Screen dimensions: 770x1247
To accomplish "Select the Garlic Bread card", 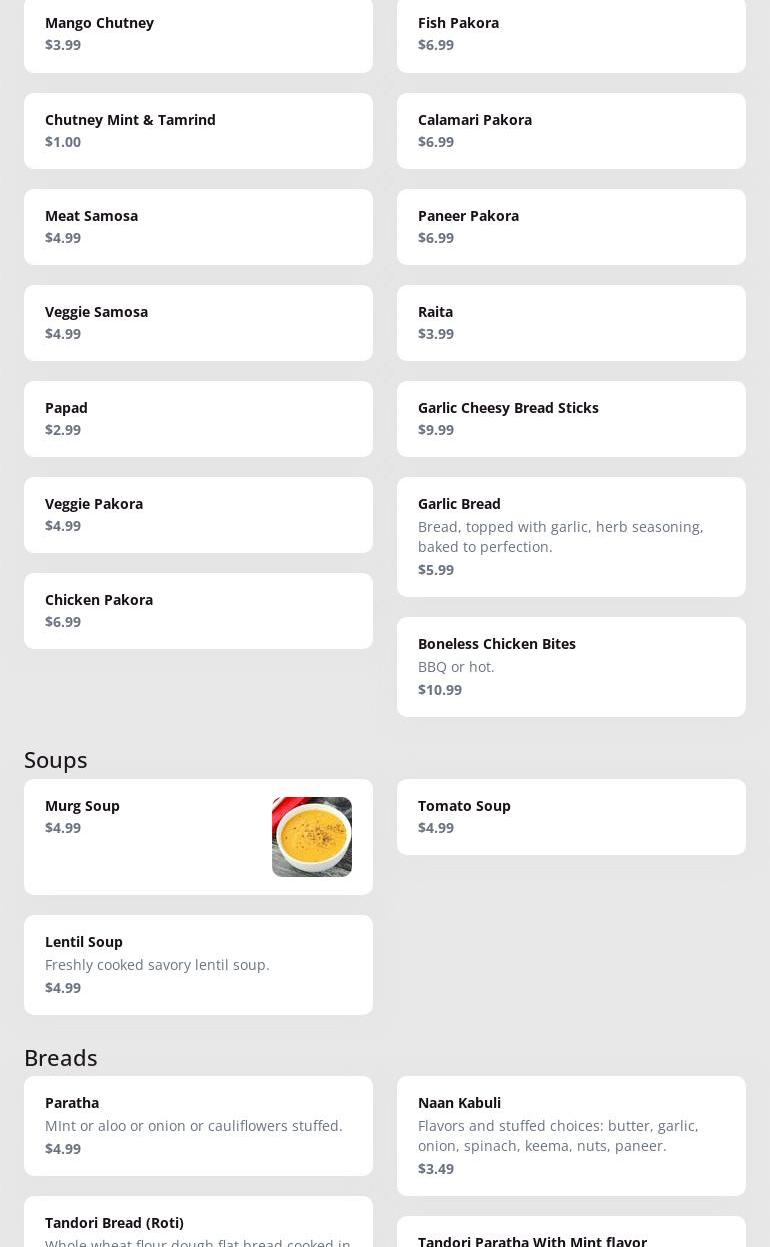I will [571, 537].
